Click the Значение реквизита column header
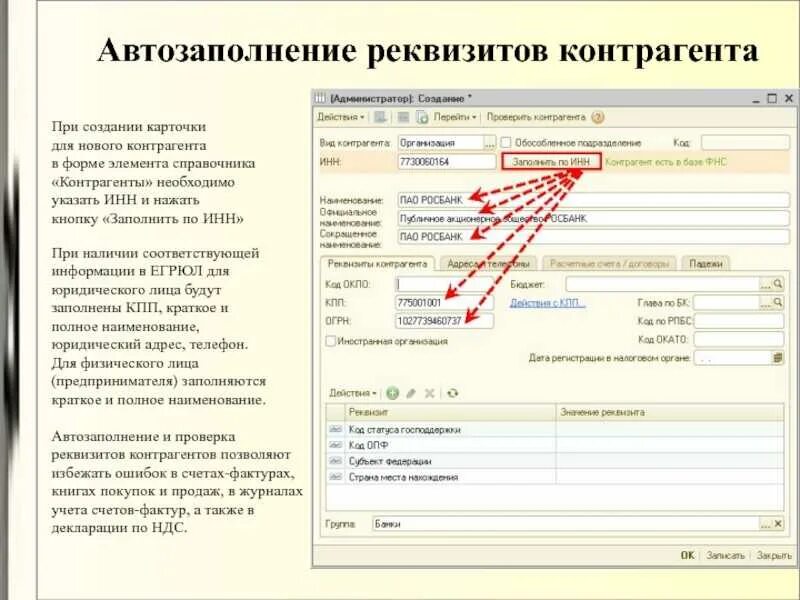Viewport: 800px width, 600px height. 670,412
